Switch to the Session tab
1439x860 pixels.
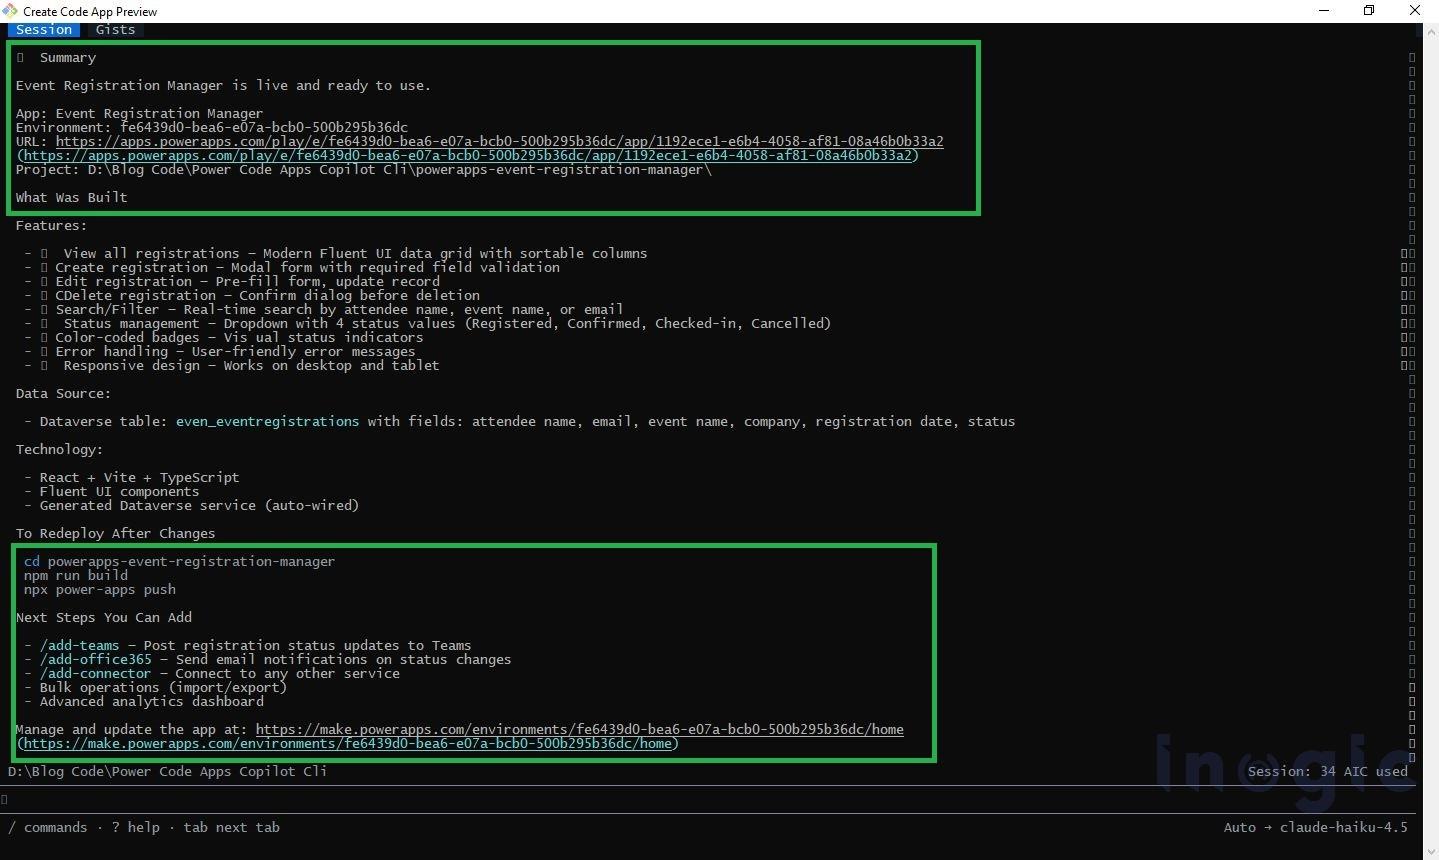44,30
